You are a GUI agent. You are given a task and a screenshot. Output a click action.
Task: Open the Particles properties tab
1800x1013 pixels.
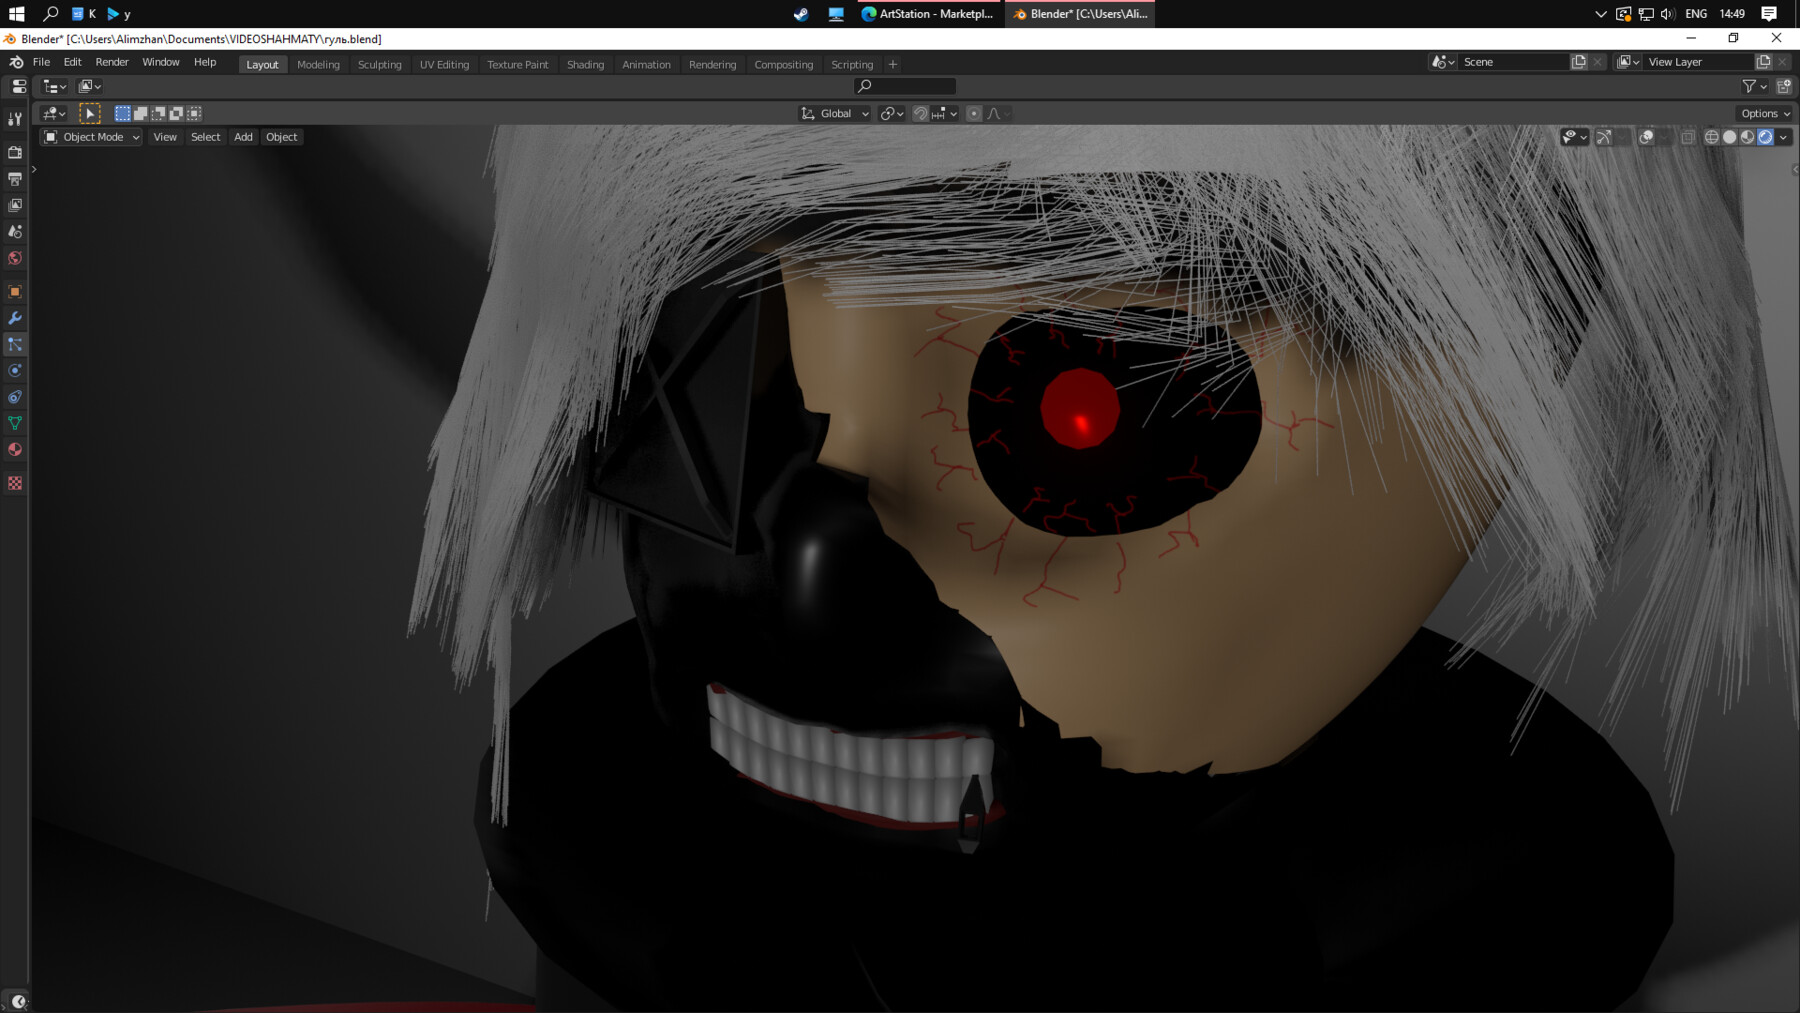pyautogui.click(x=15, y=344)
